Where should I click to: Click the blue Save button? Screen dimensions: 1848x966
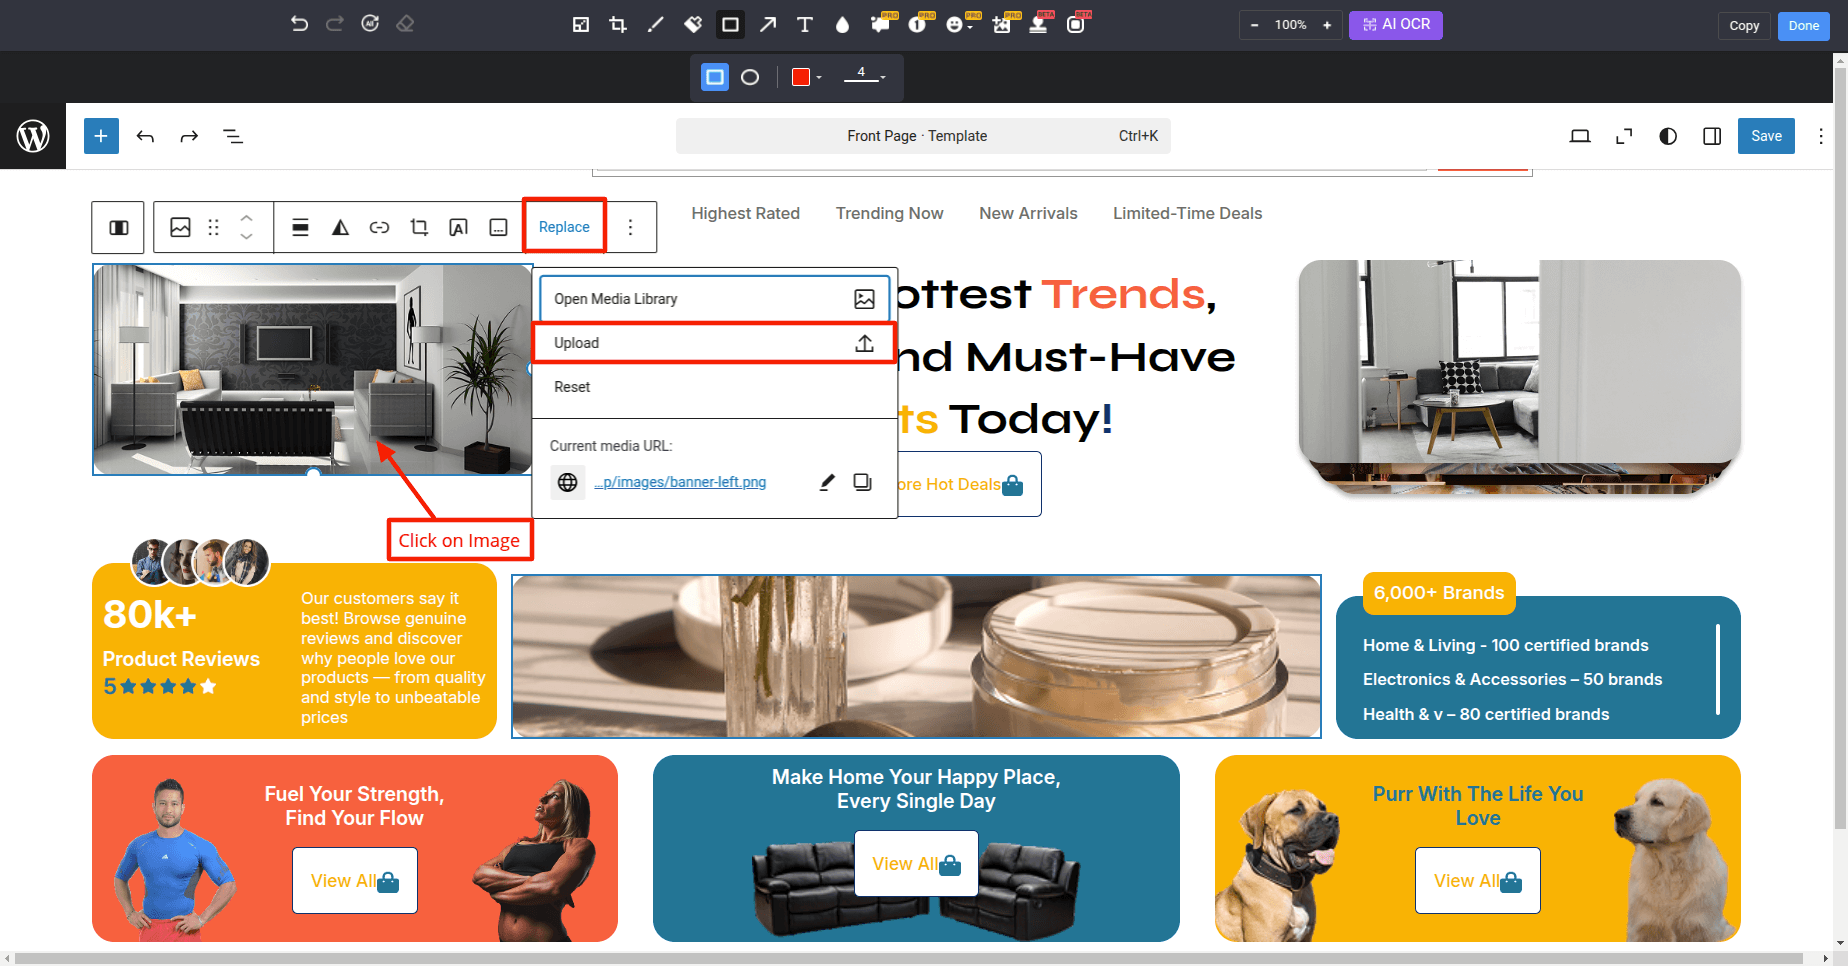[x=1766, y=136]
